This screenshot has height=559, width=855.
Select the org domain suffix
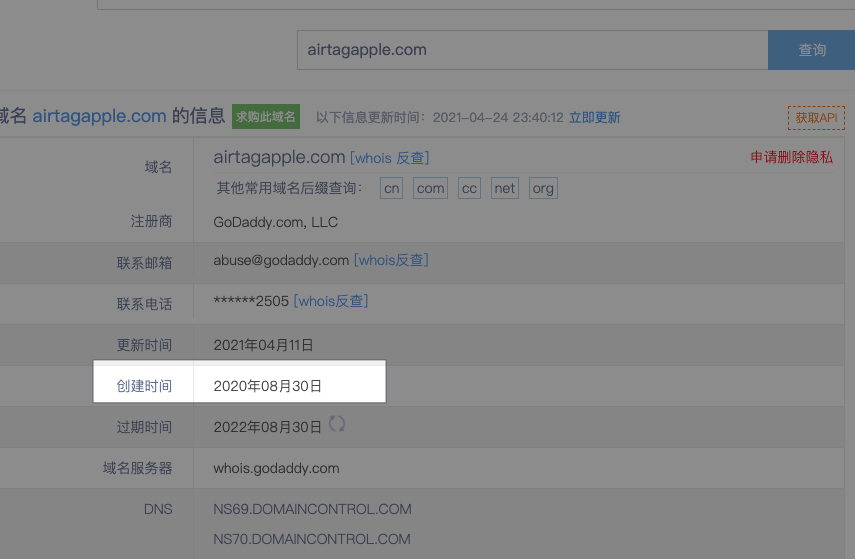coord(543,189)
